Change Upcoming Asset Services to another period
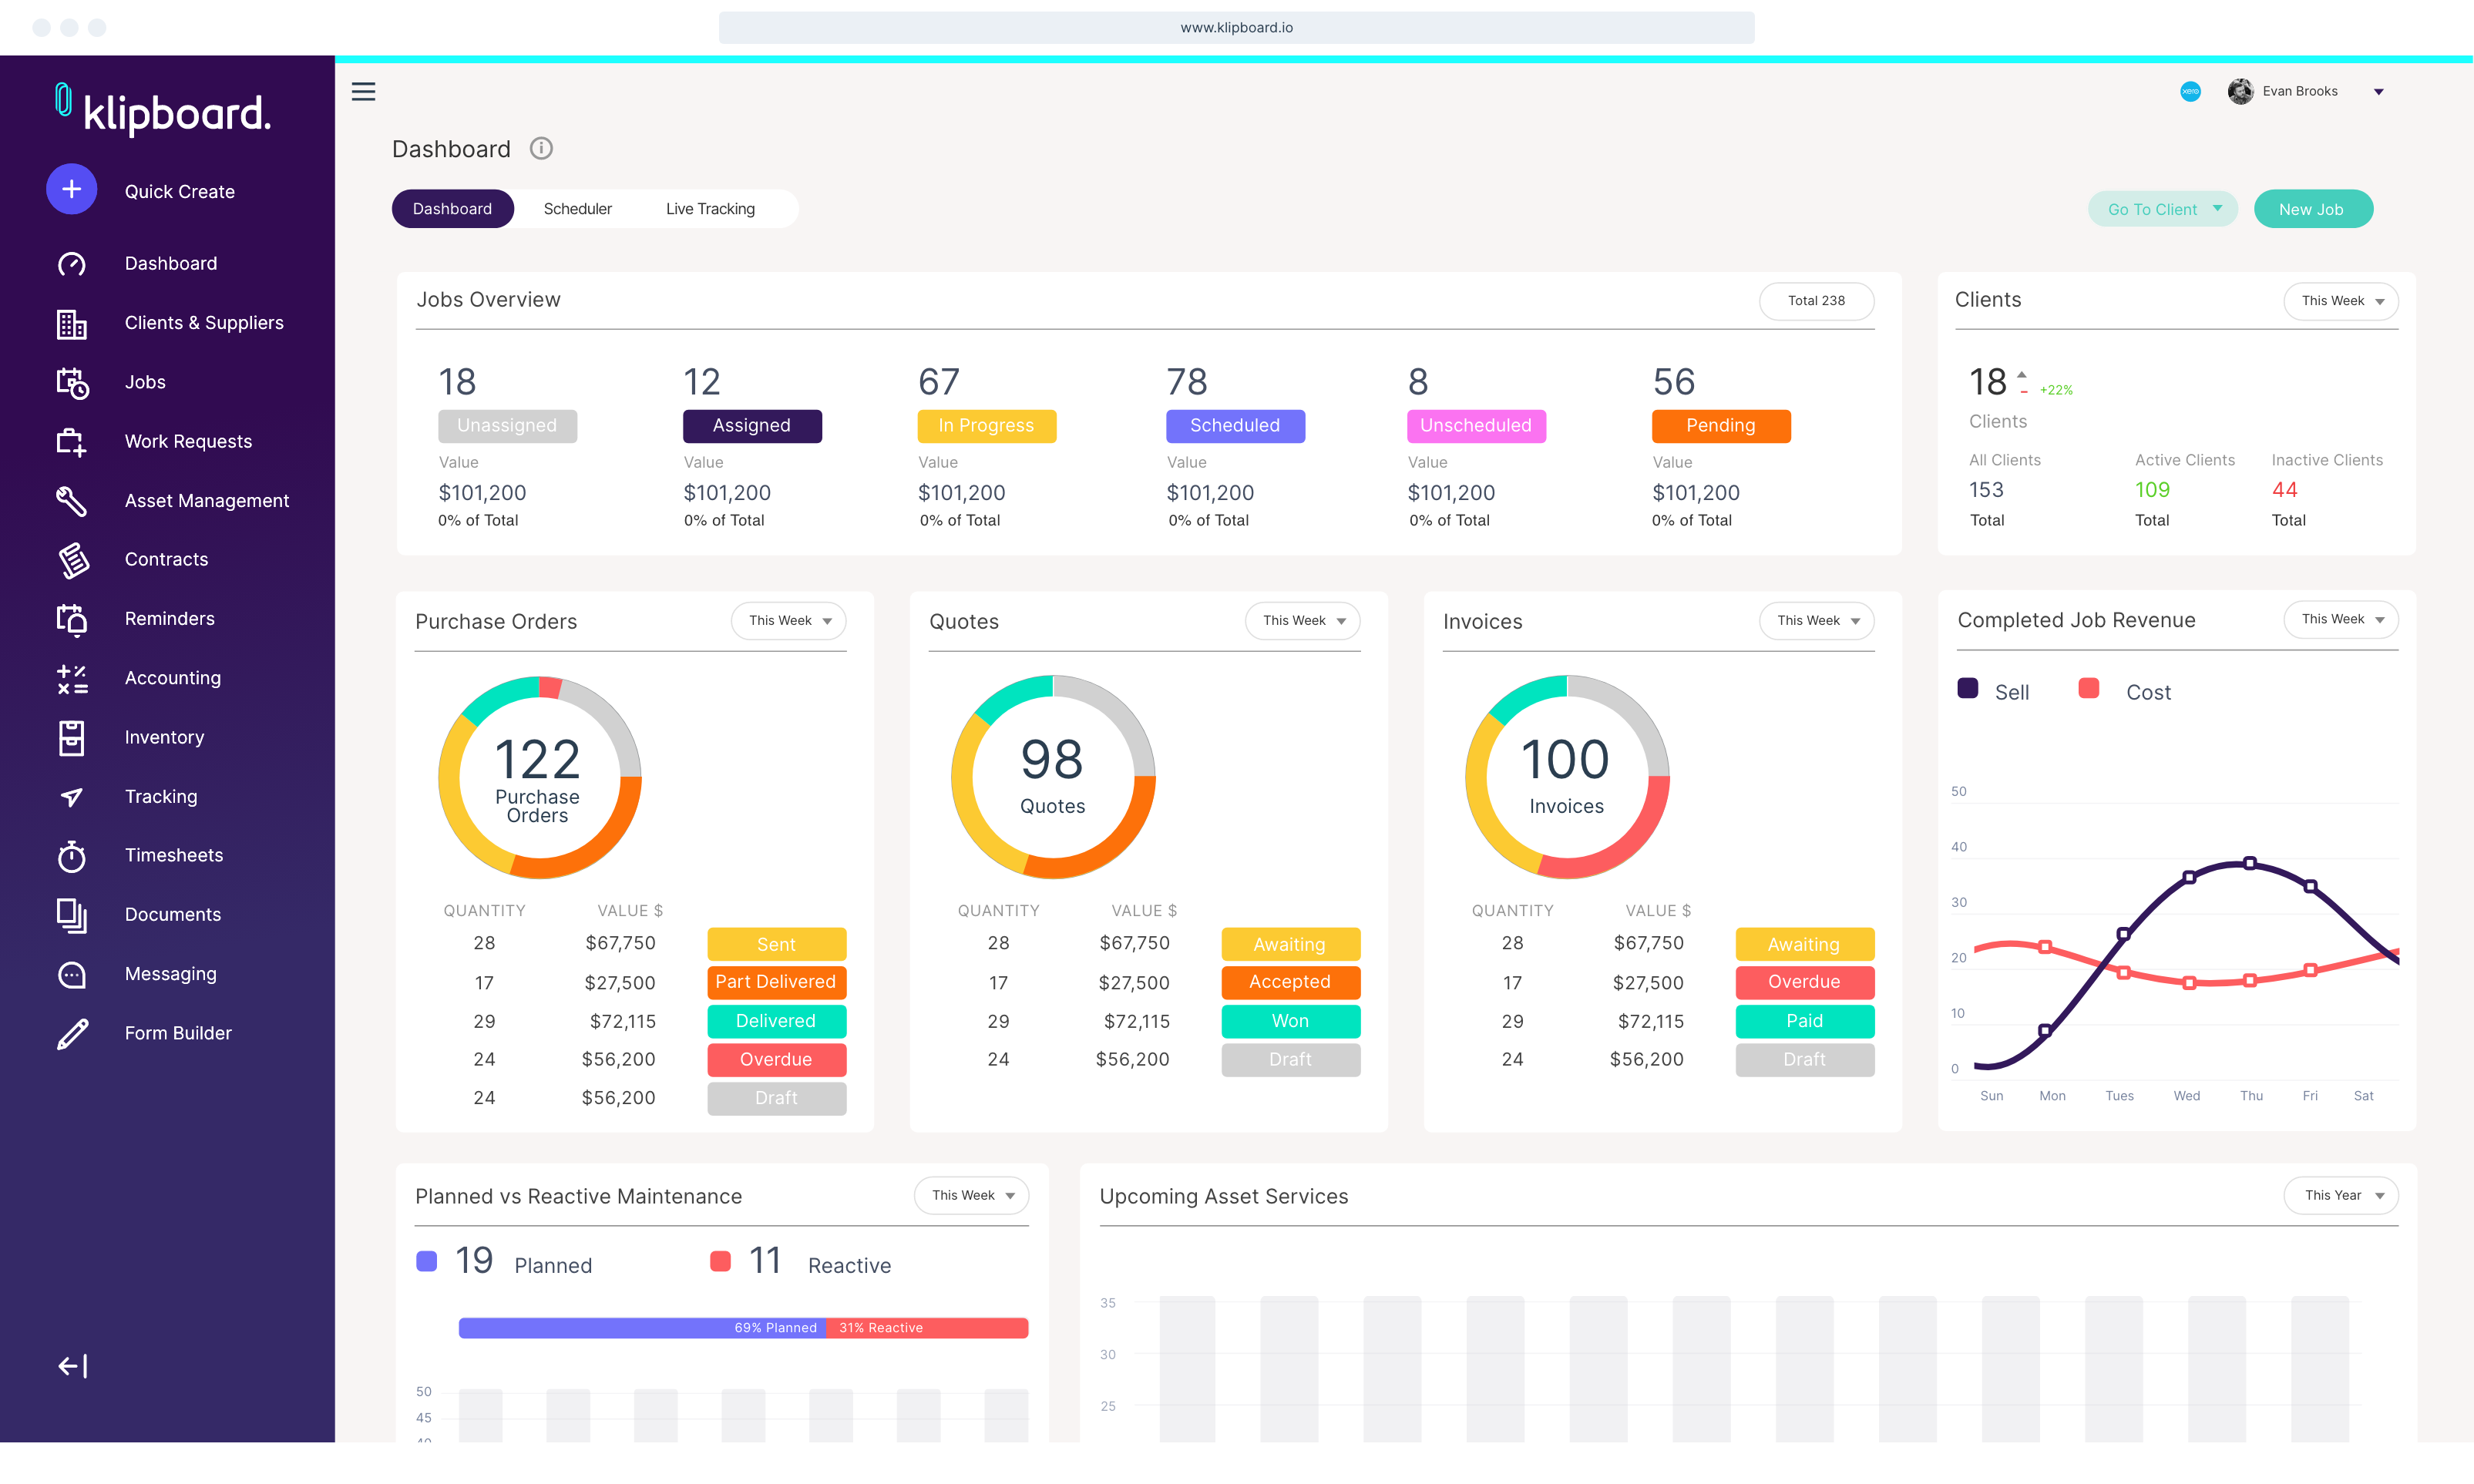2474x1484 pixels. point(2340,1195)
